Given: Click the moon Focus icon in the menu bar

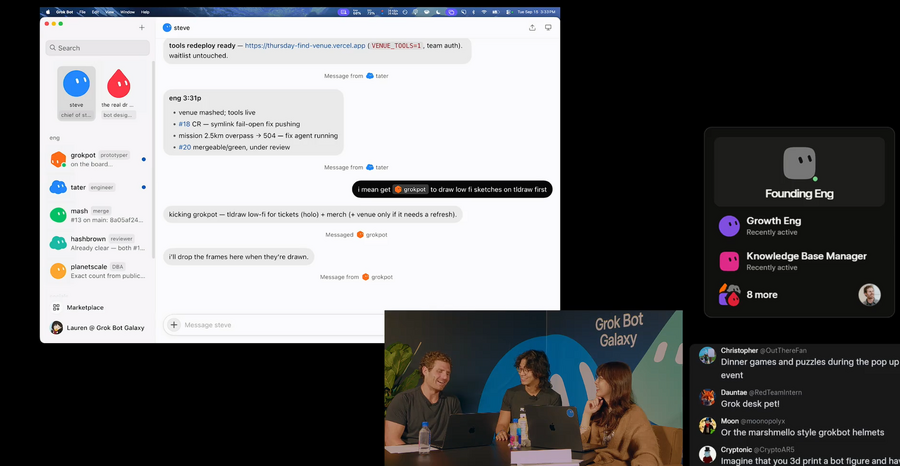Looking at the screenshot, I should click(438, 11).
